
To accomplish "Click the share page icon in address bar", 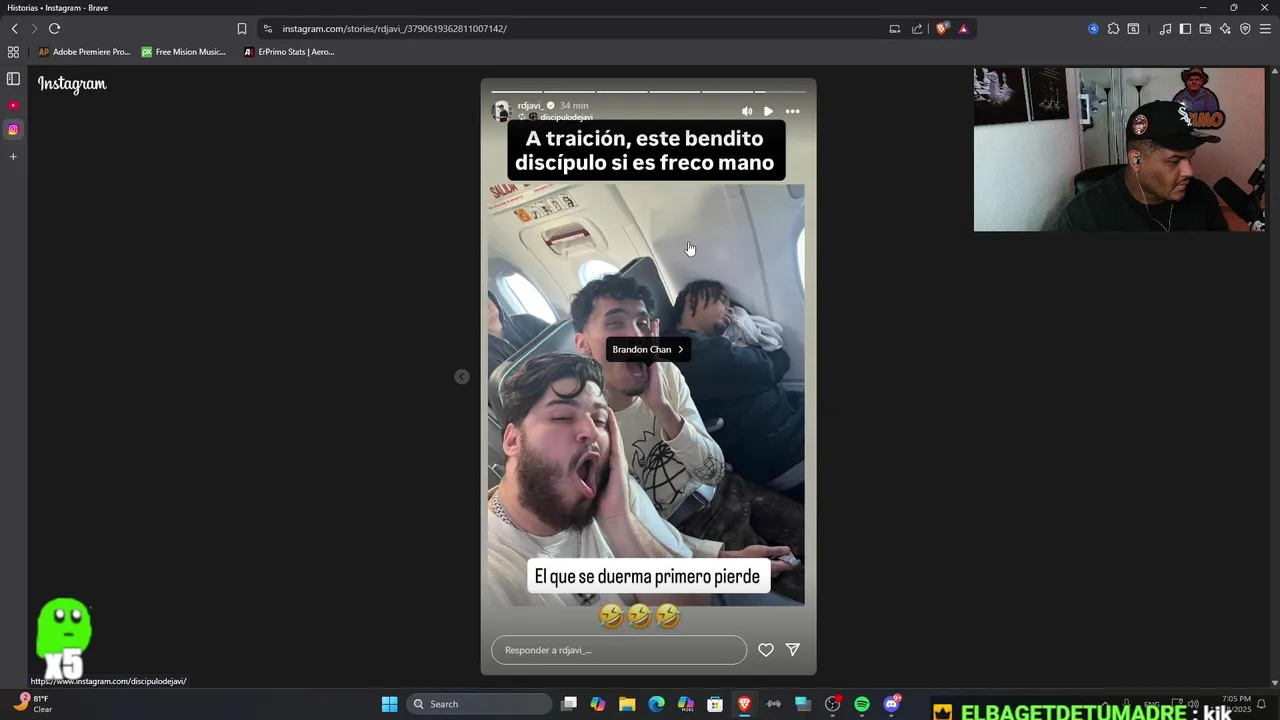I will 917,29.
